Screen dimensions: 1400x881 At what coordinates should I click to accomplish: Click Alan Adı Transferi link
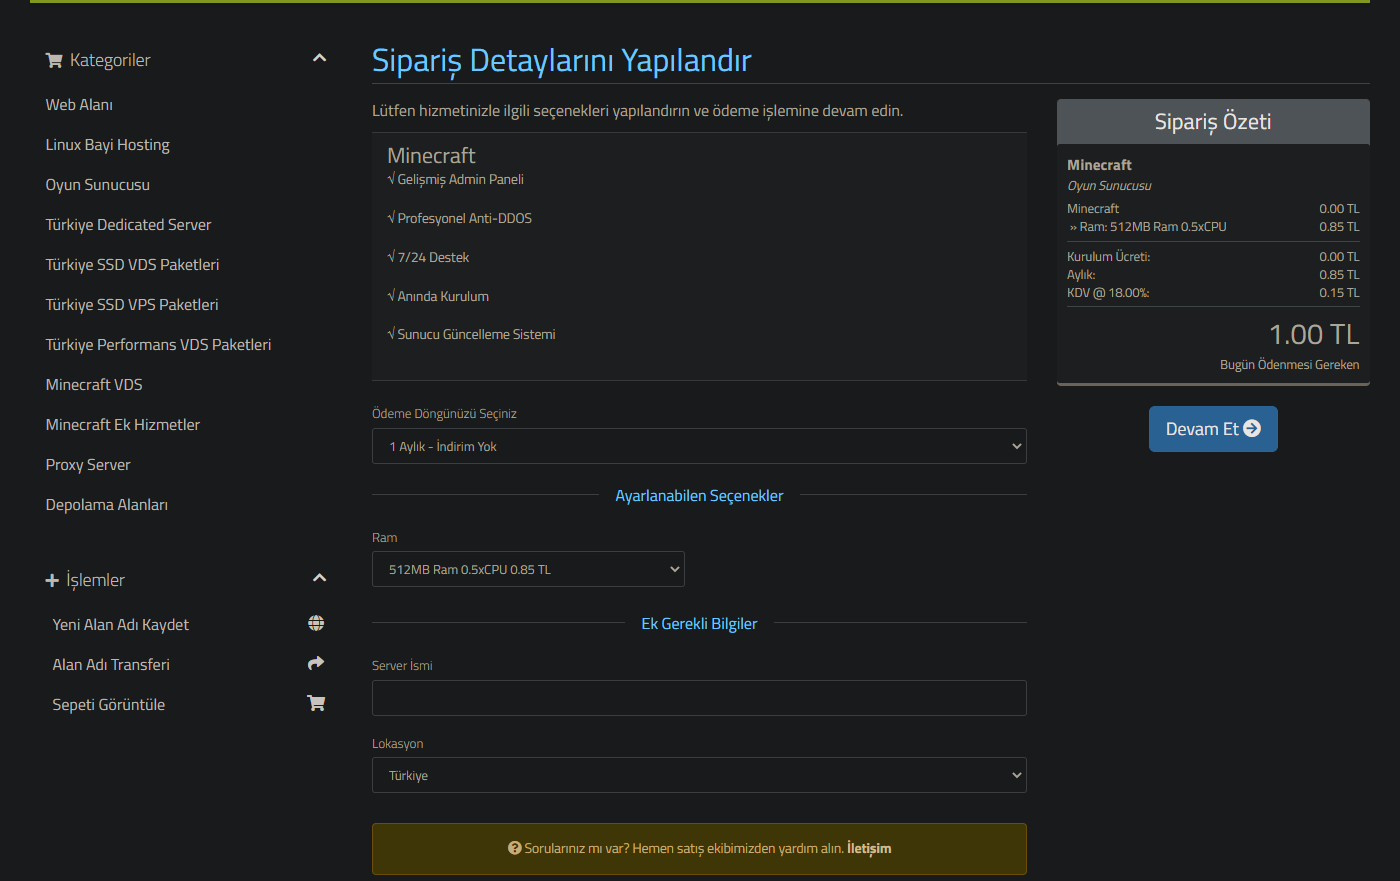111,665
